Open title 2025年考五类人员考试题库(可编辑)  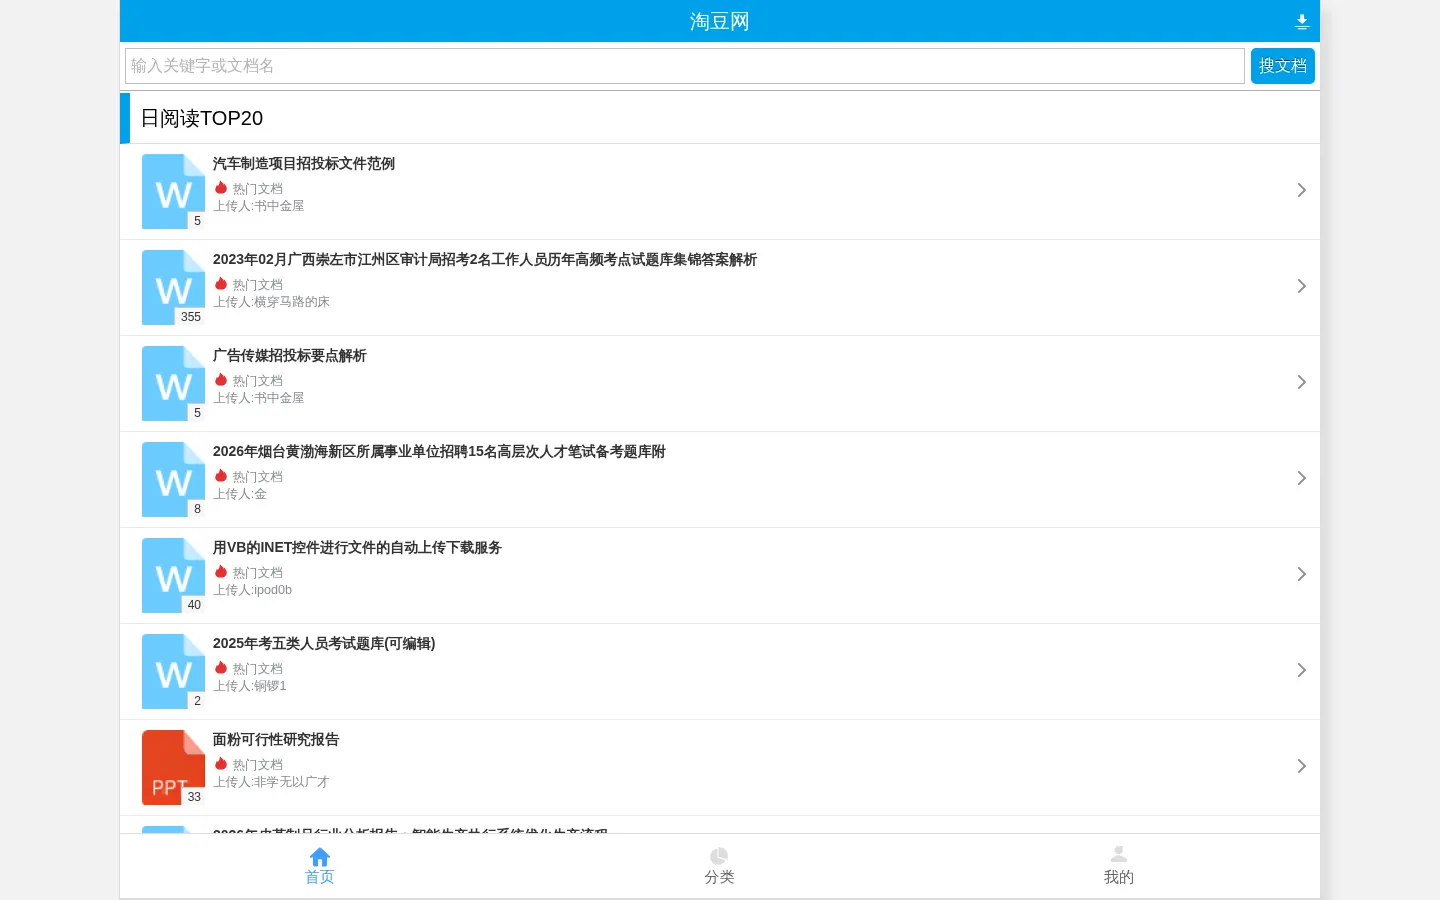click(x=324, y=643)
